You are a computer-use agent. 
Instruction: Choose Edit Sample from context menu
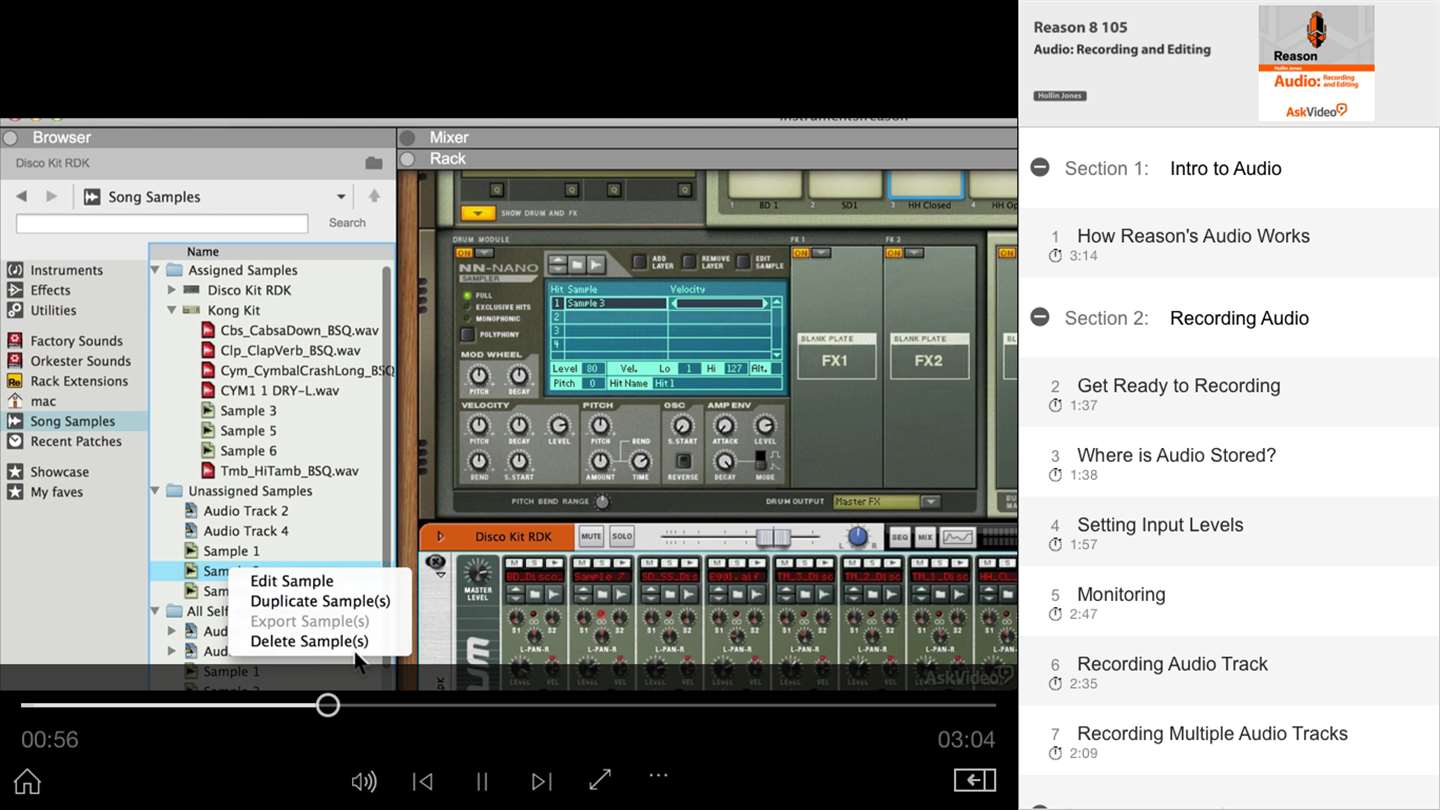[292, 581]
